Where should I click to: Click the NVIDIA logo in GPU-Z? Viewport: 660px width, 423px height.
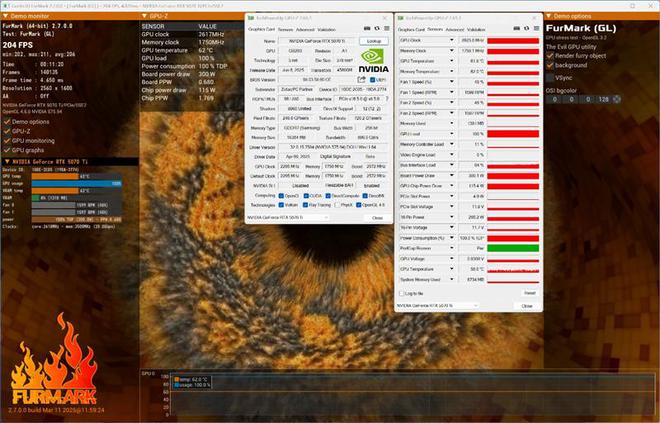coord(373,61)
